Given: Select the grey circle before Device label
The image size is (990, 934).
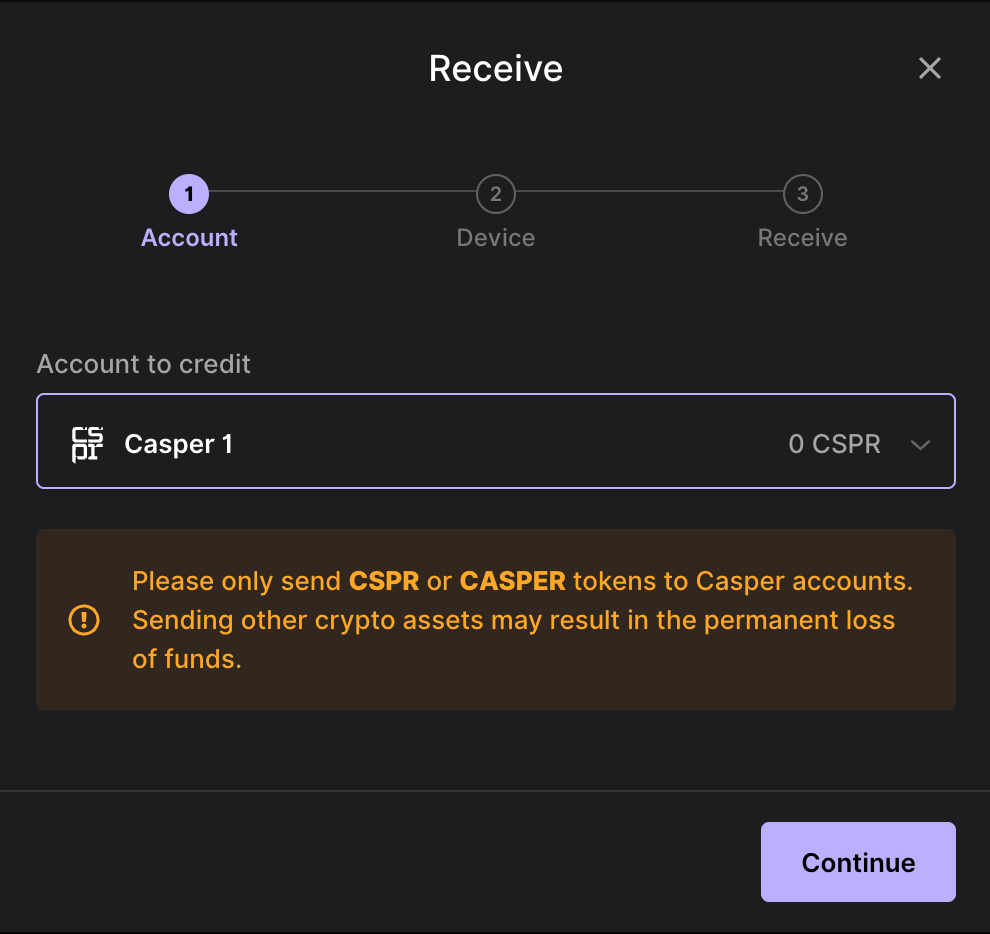Looking at the screenshot, I should tap(495, 194).
